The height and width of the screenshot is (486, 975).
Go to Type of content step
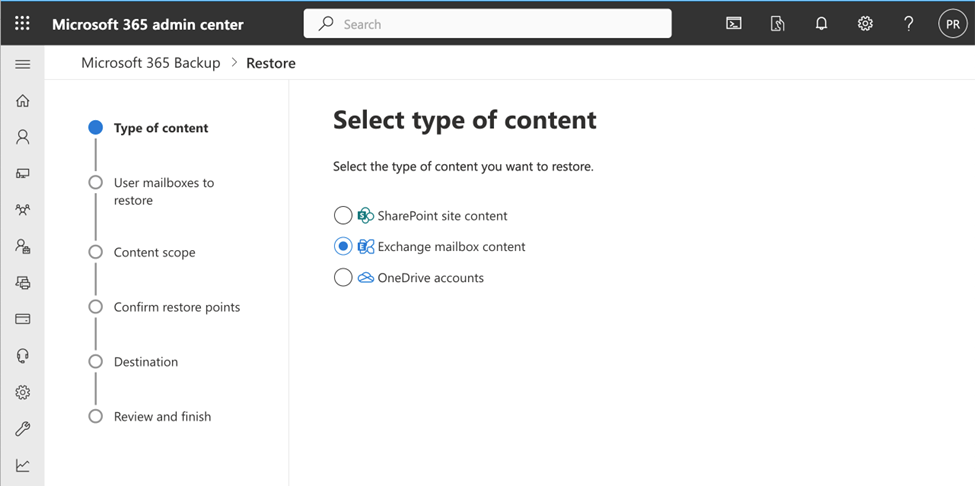pos(161,128)
